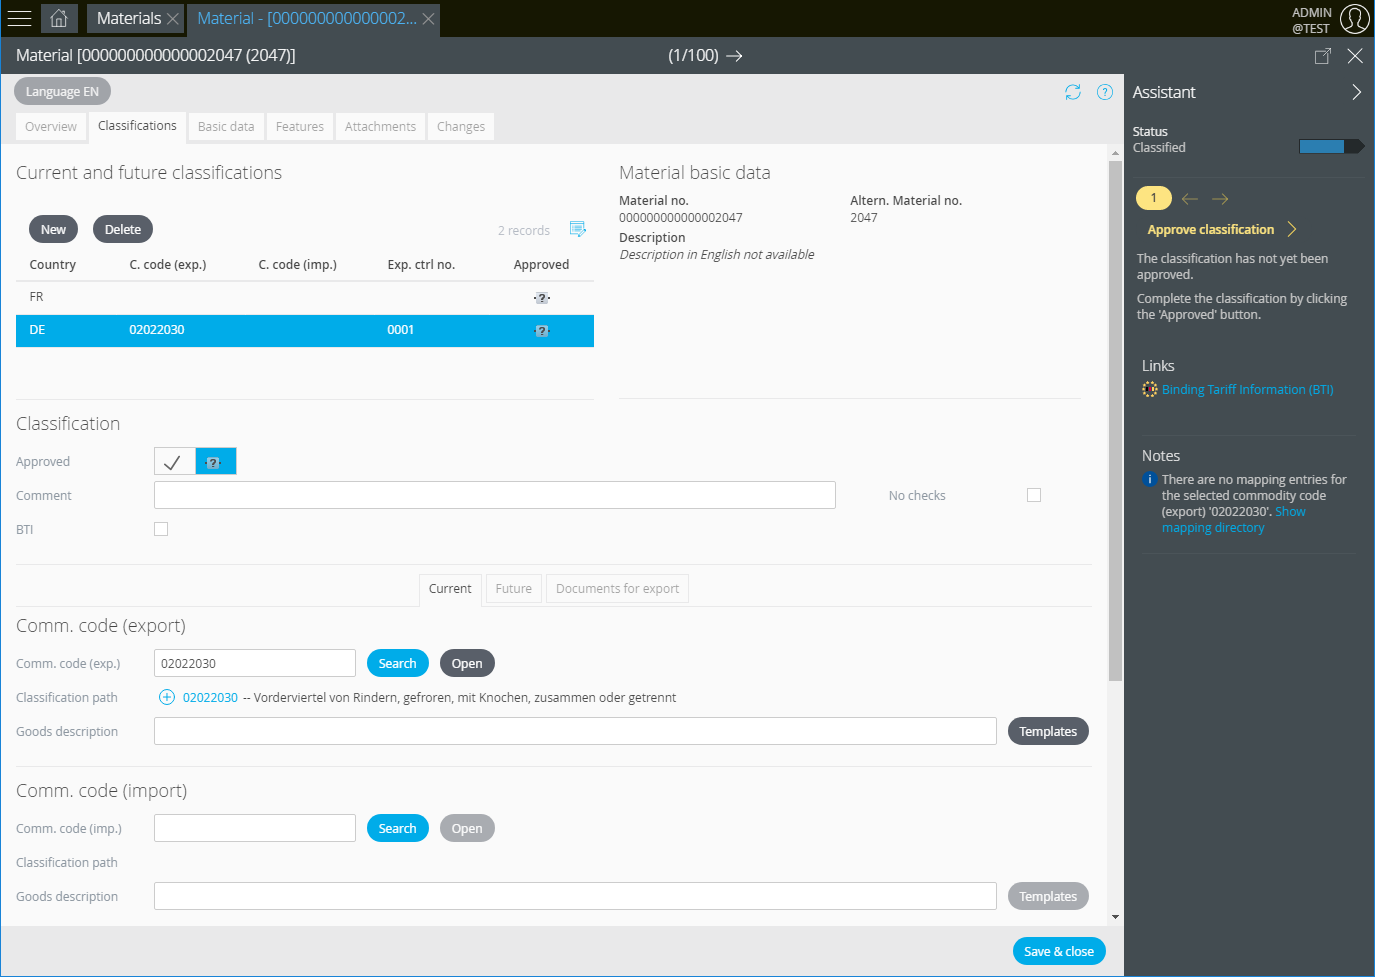Click the Status progress bar
Viewport: 1375px width, 977px height.
1331,147
